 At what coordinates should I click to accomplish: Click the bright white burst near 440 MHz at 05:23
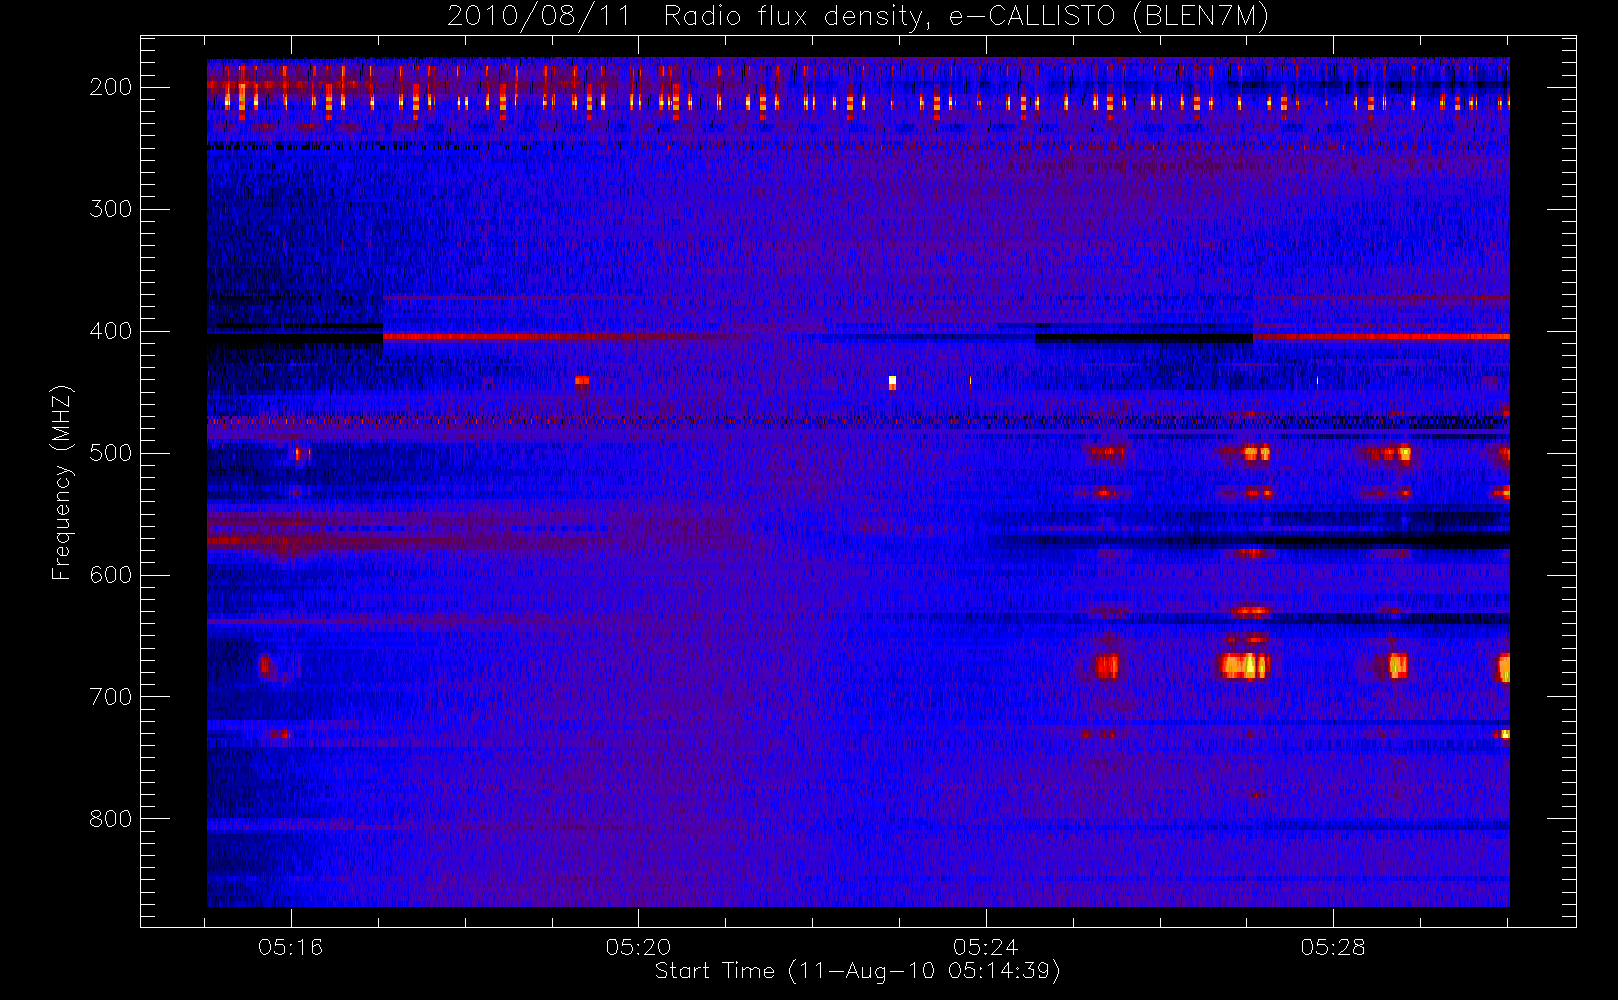tap(892, 382)
